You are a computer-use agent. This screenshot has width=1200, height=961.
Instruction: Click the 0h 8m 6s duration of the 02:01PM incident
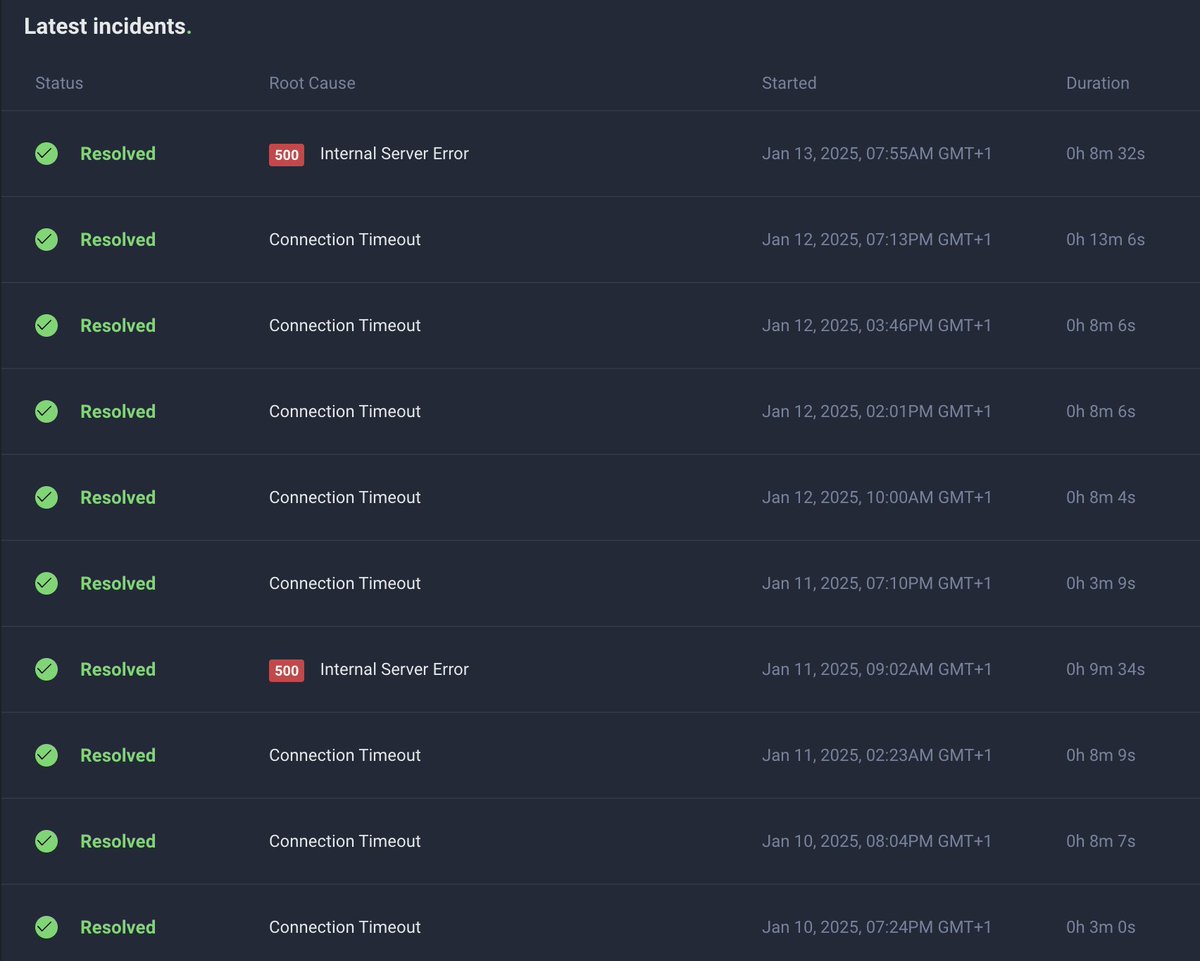point(1101,411)
